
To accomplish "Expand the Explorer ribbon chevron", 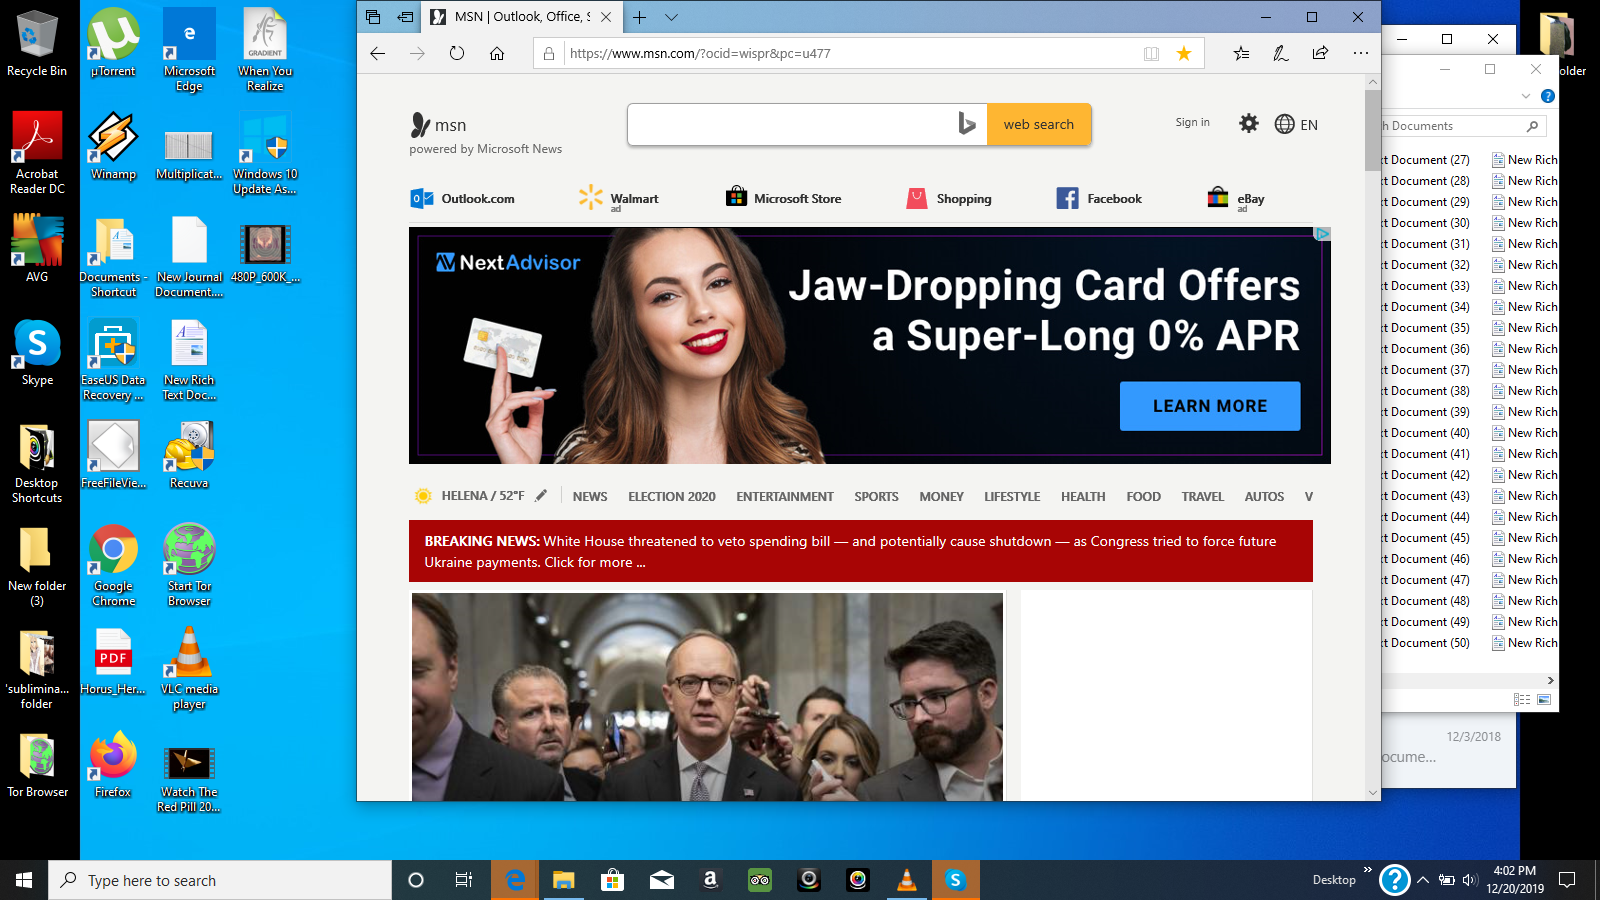I will 1526,96.
